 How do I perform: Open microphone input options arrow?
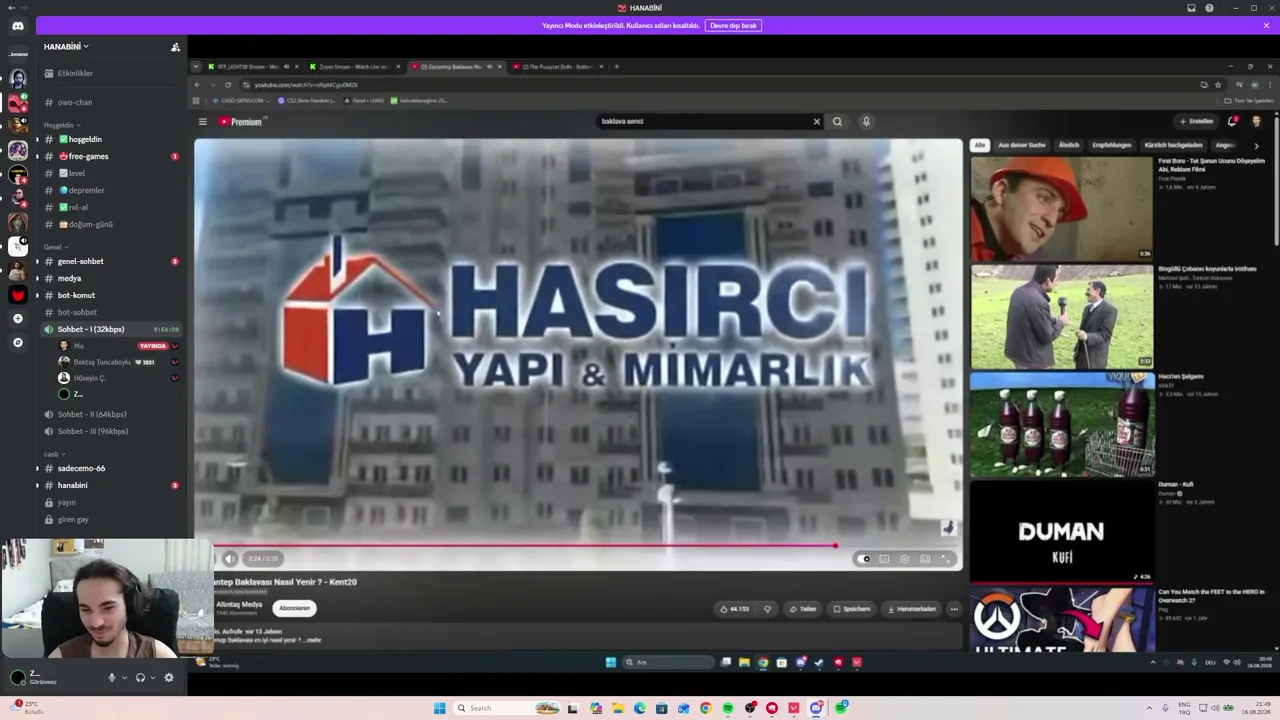(x=124, y=678)
